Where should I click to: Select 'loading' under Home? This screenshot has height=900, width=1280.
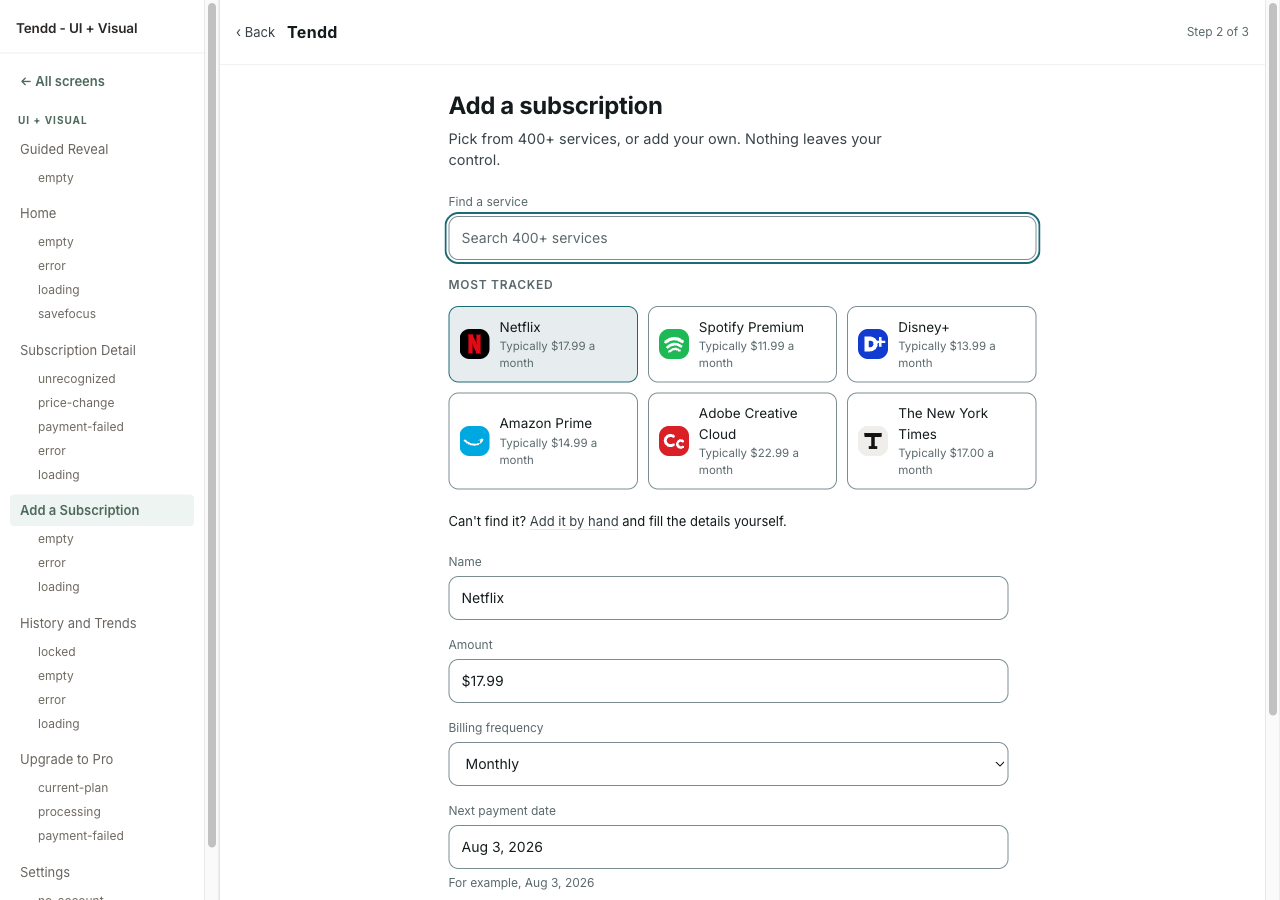coord(59,290)
